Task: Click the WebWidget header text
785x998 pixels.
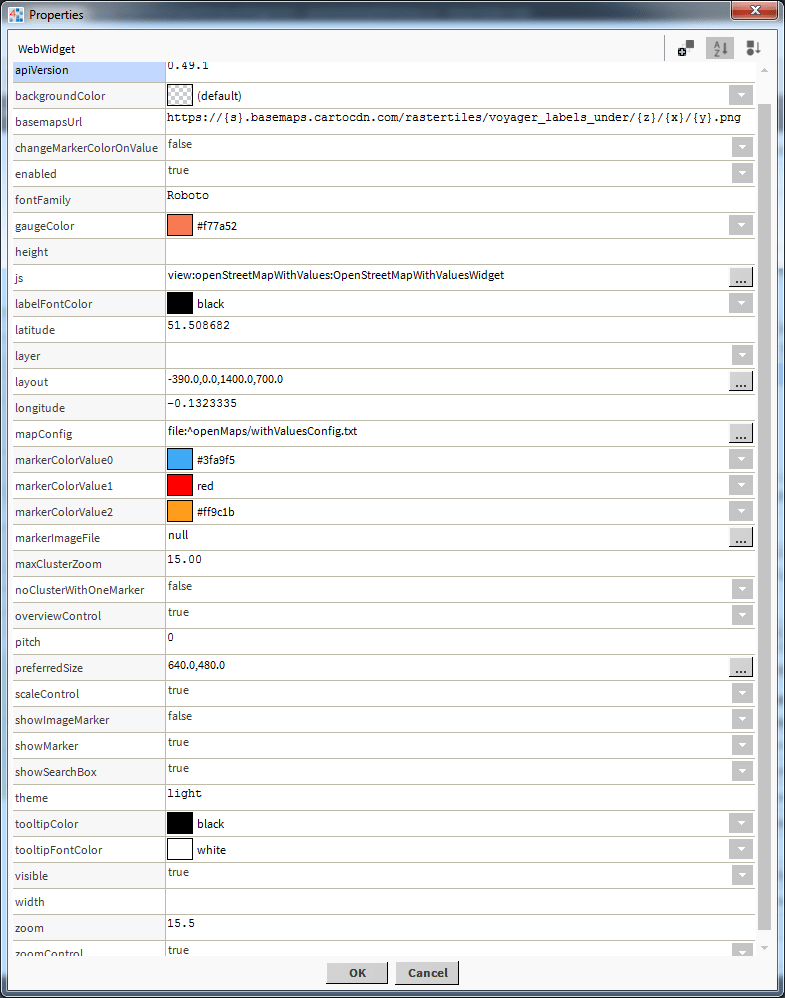Action: point(46,49)
